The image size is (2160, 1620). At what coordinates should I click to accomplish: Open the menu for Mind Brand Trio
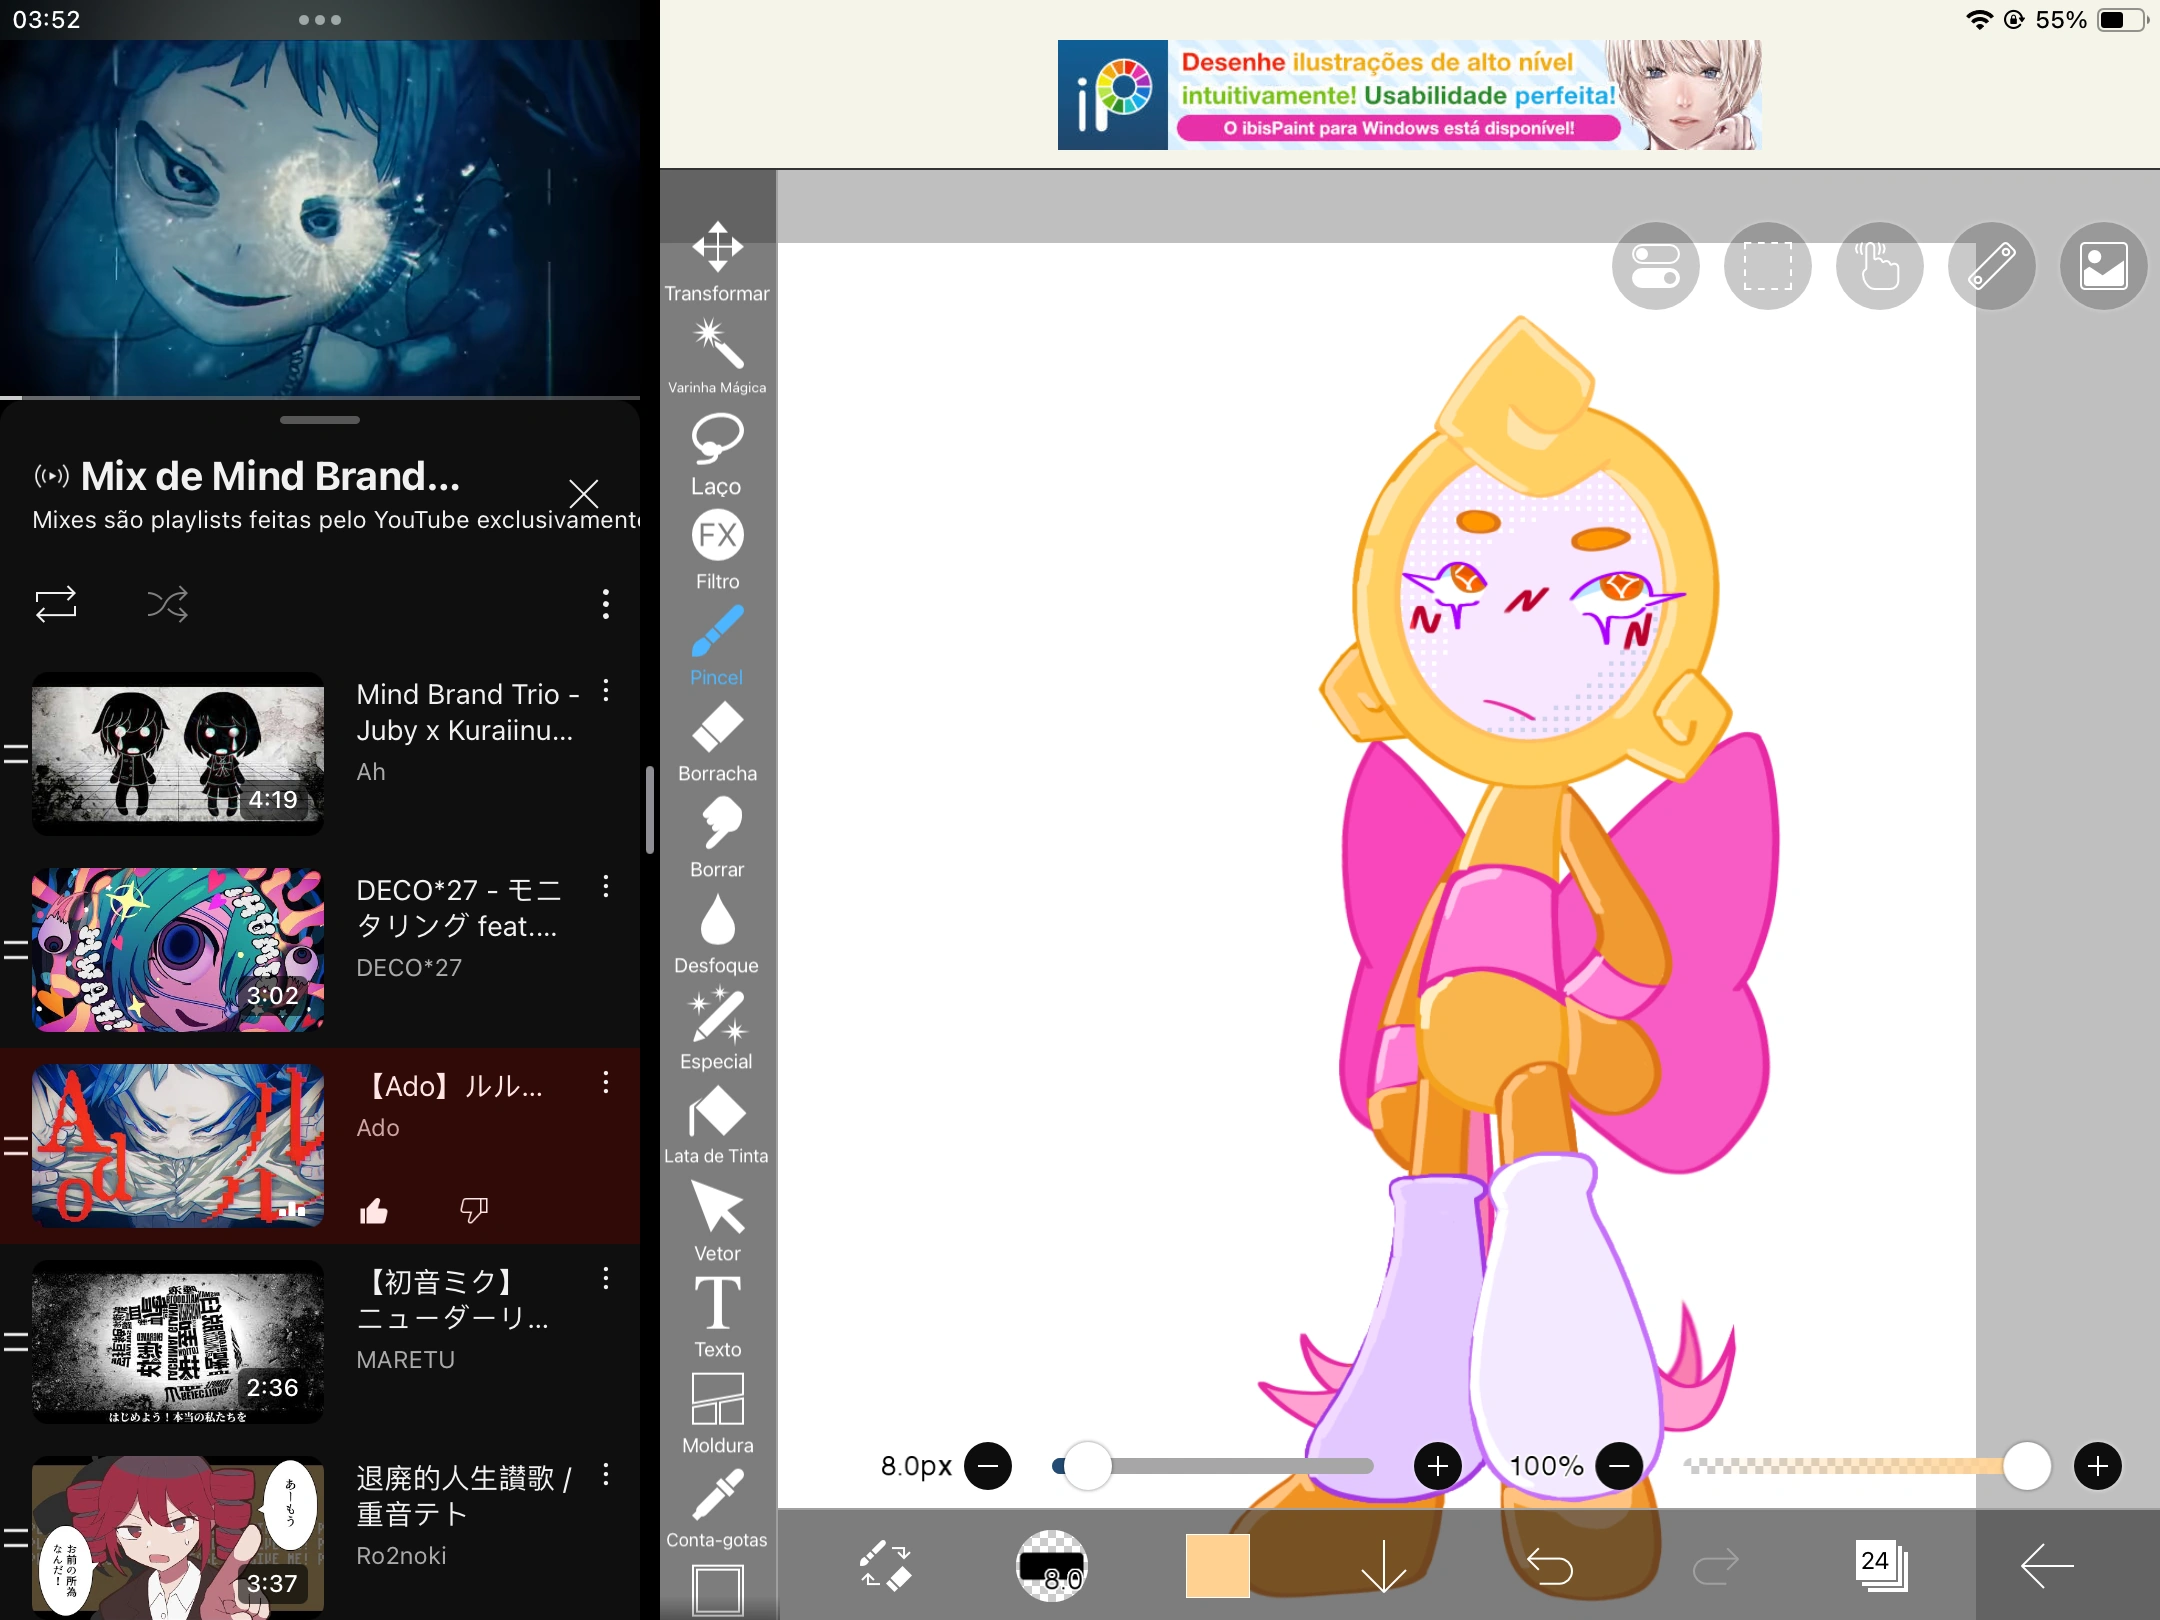click(x=606, y=691)
